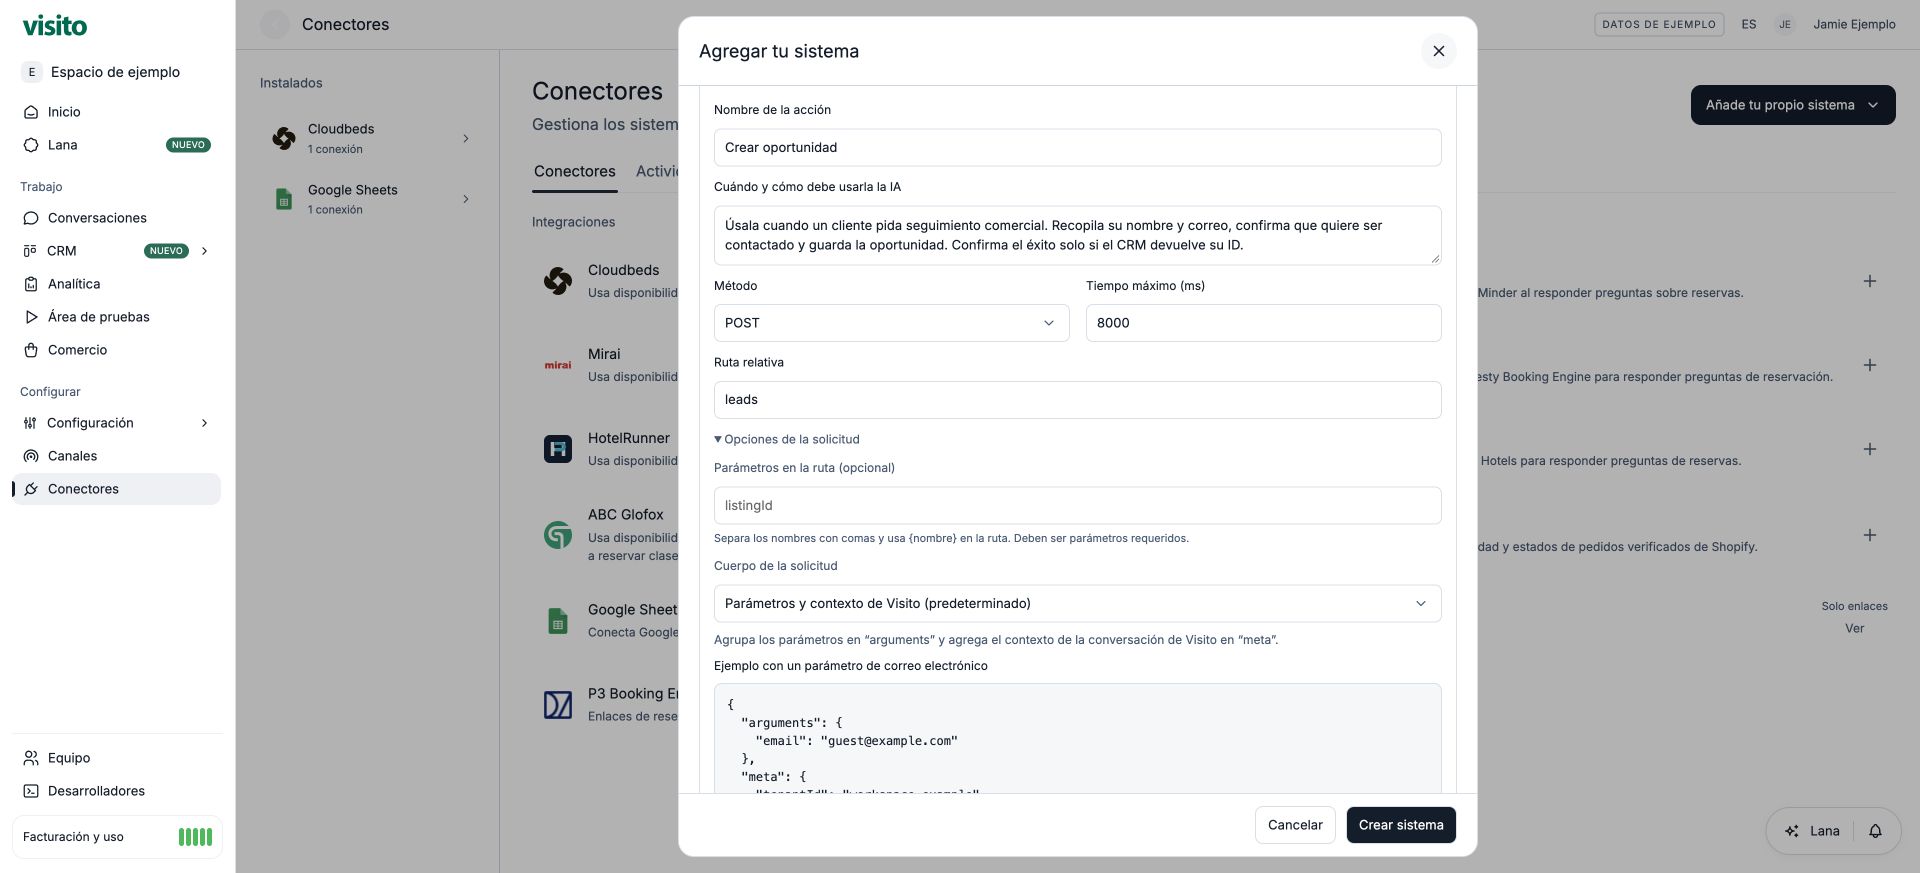
Task: Open Desarrolladores terminal icon
Action: tap(31, 791)
